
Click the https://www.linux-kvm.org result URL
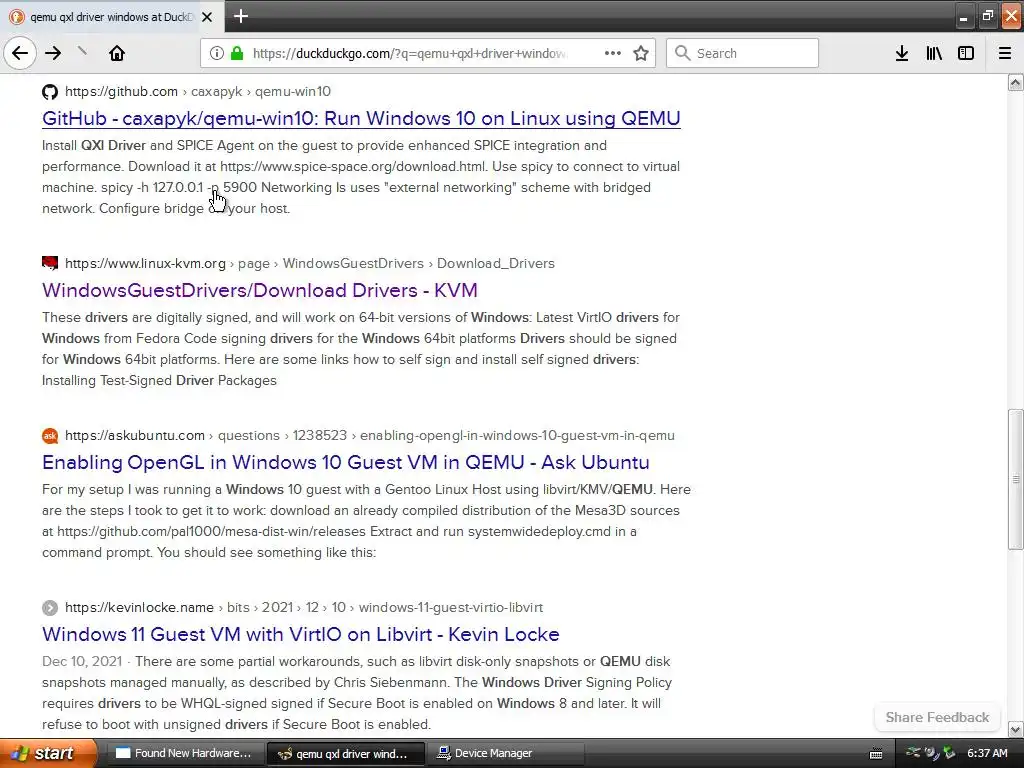145,263
